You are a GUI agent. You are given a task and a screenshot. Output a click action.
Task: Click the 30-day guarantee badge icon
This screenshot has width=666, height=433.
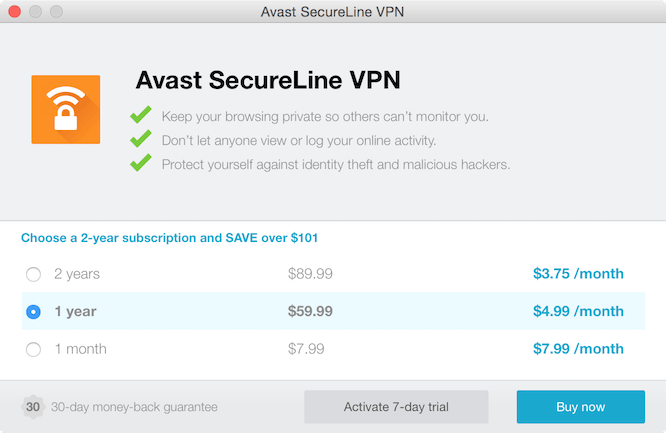click(x=33, y=407)
